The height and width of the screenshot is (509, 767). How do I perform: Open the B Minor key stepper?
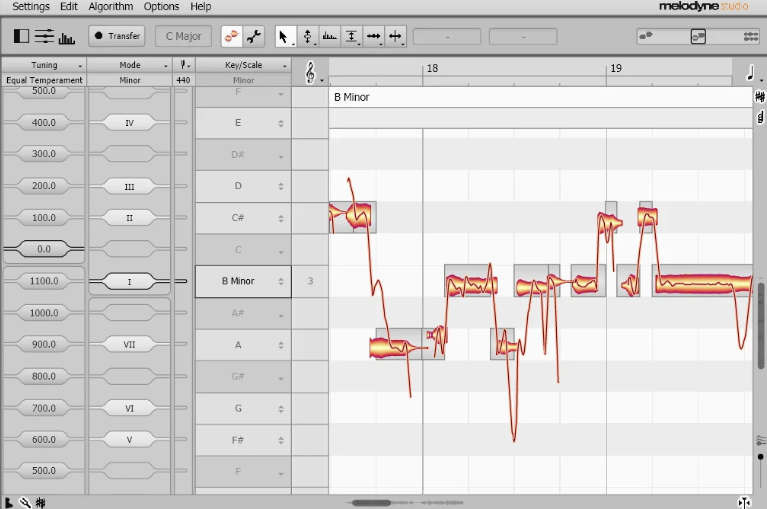[x=281, y=281]
